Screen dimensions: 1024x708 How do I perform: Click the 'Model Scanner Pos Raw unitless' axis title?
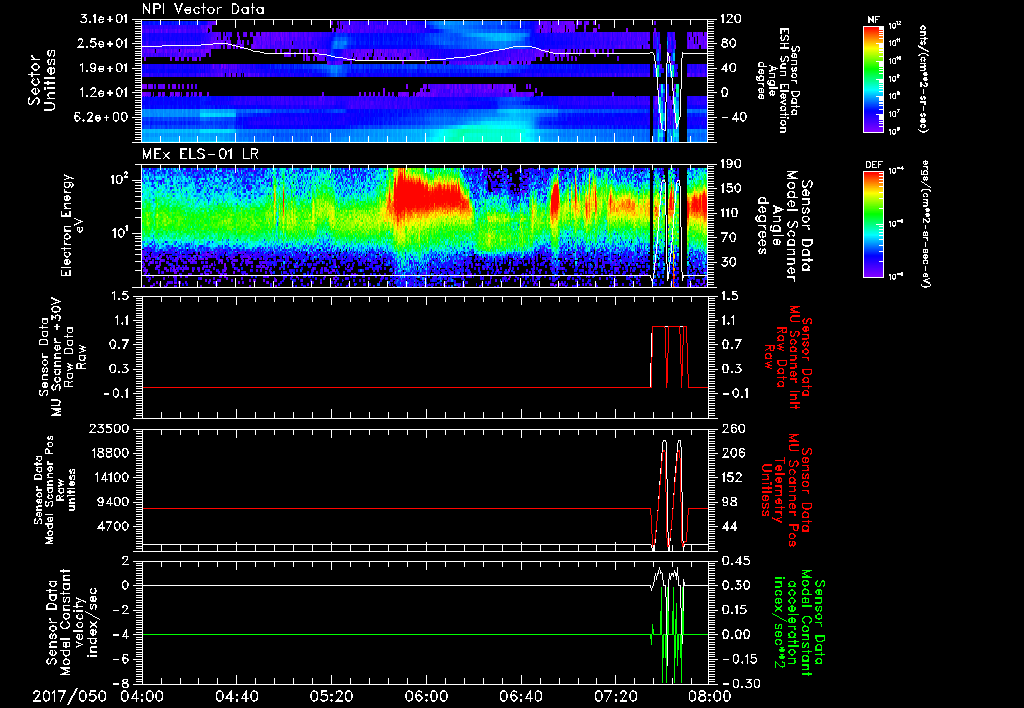(55, 491)
